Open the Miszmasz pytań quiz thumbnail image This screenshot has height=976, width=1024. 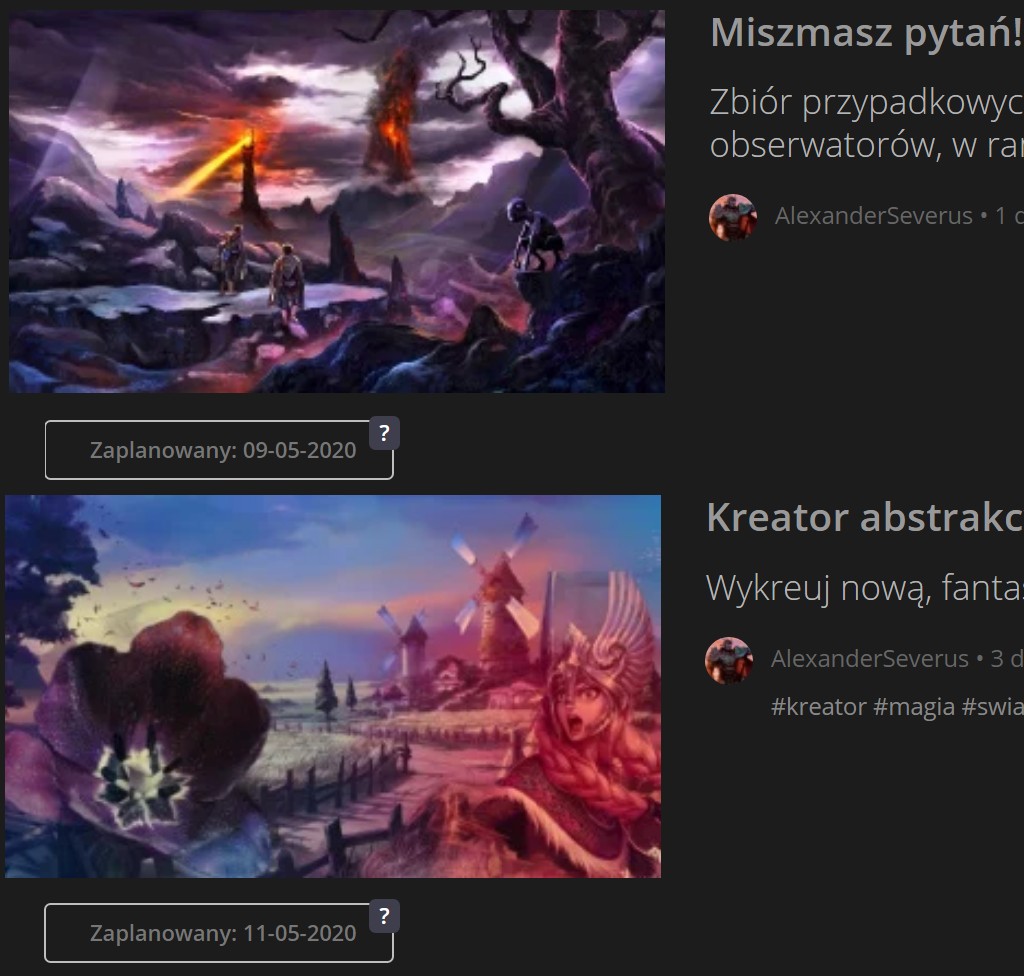pos(336,201)
